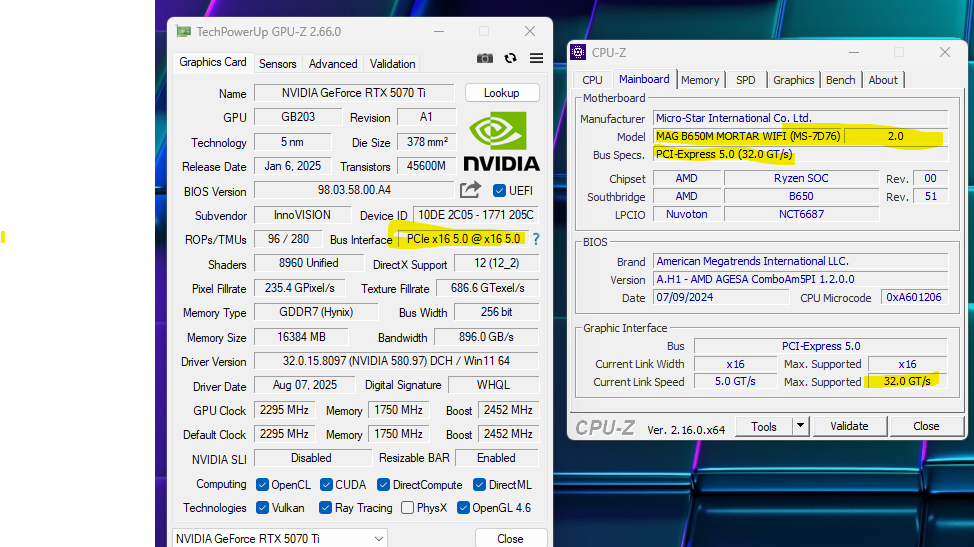
Task: Click the Current Link Speed 5.0 GT/s value
Action: pos(735,381)
